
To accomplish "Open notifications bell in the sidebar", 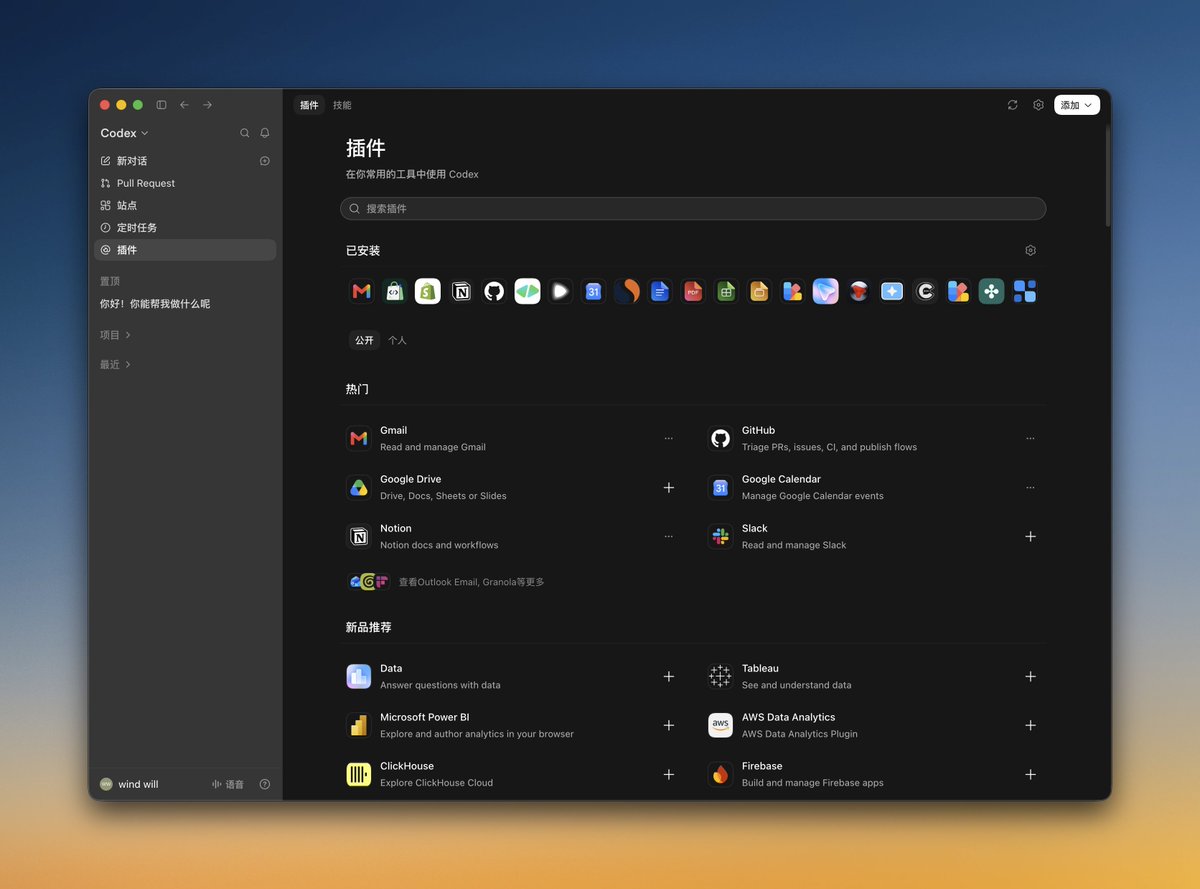I will coord(265,133).
